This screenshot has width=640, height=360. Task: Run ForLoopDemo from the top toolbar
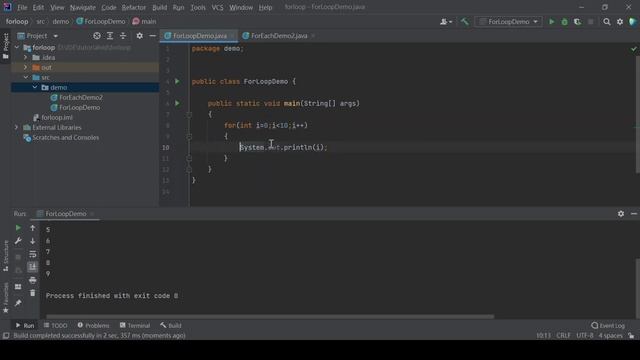click(551, 22)
